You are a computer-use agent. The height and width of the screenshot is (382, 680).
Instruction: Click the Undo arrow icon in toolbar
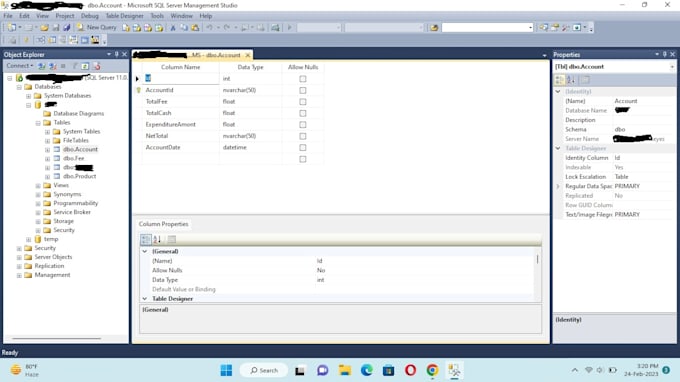[209, 28]
